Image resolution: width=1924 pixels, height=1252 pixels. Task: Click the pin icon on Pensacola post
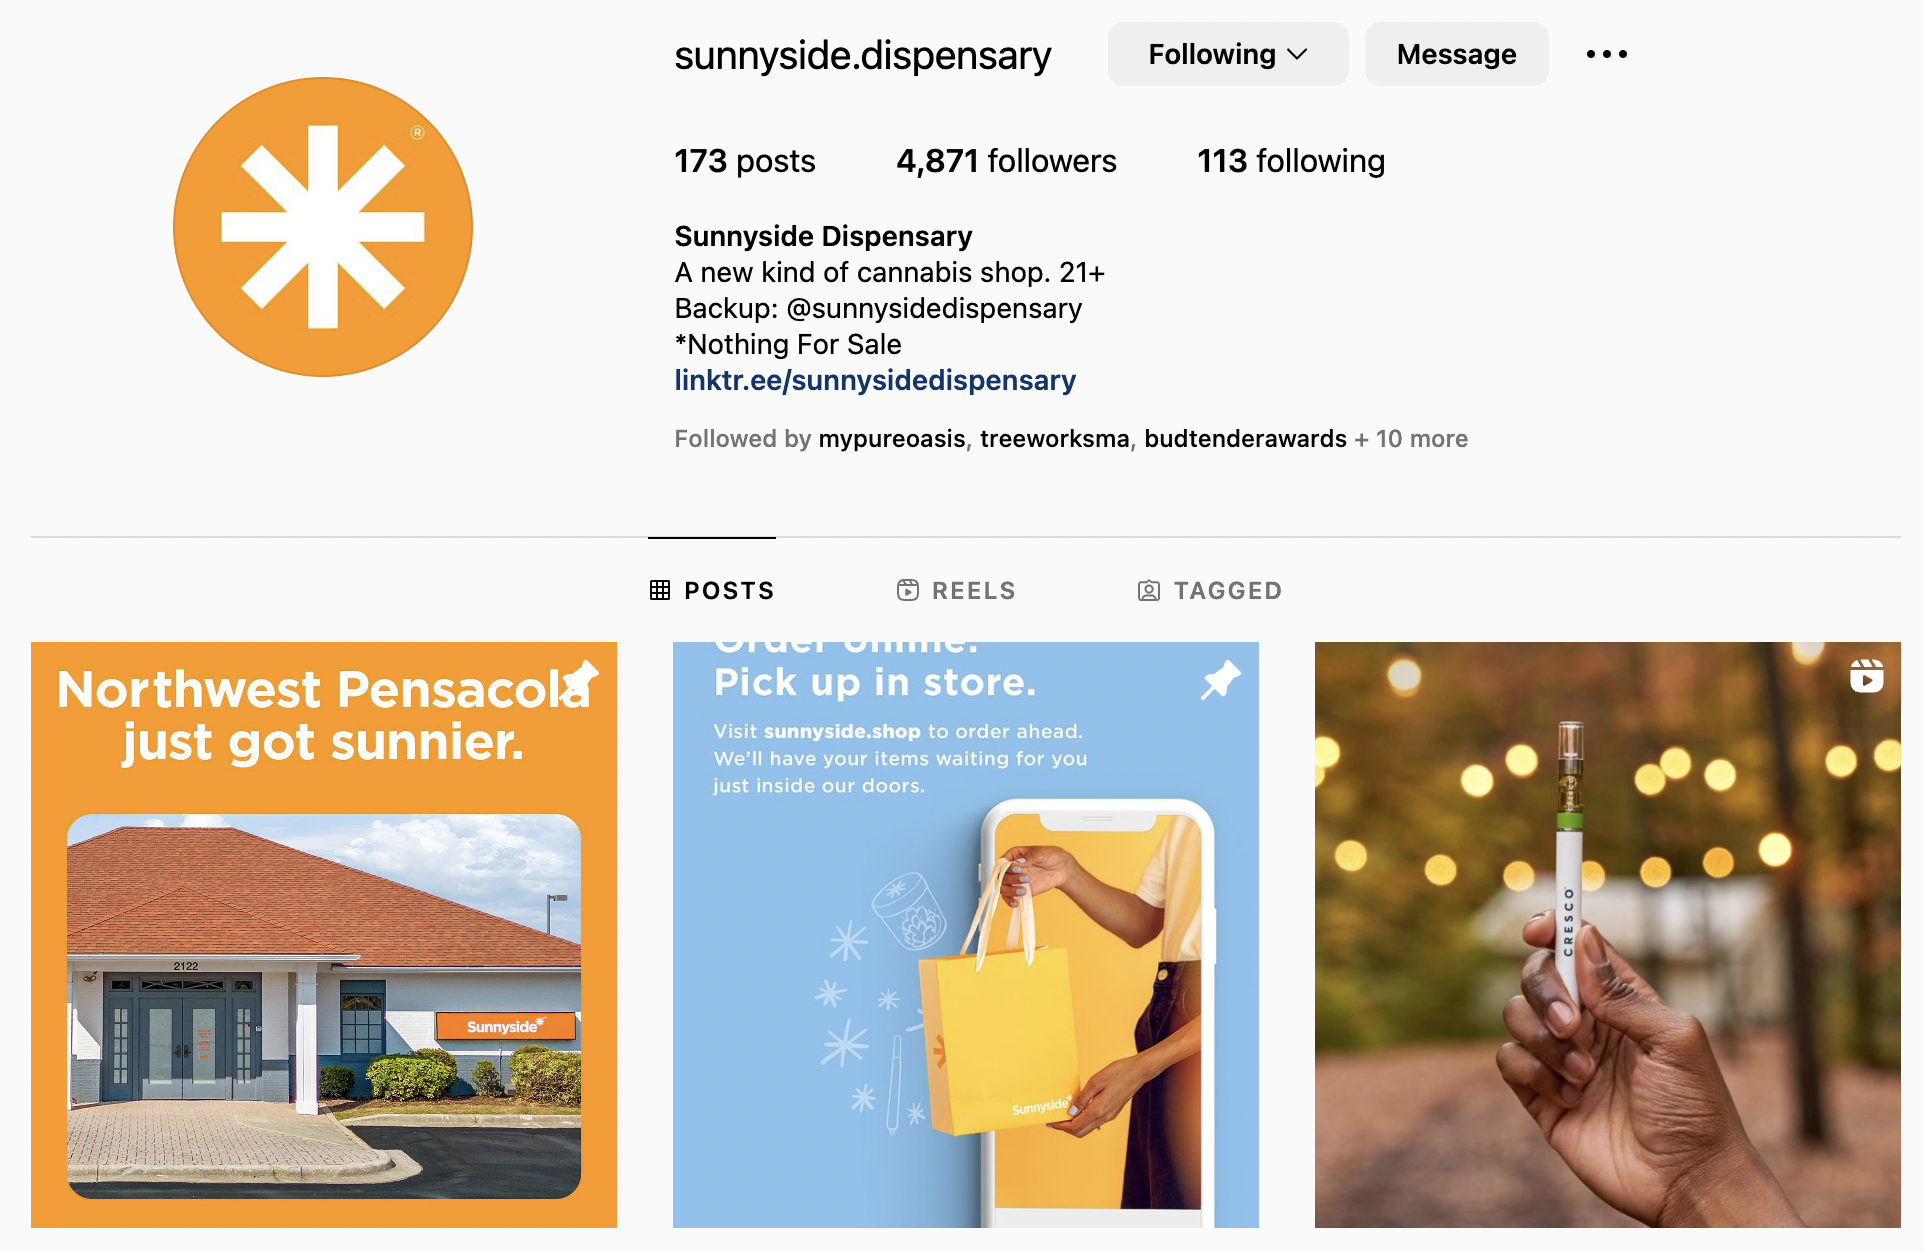pos(579,680)
